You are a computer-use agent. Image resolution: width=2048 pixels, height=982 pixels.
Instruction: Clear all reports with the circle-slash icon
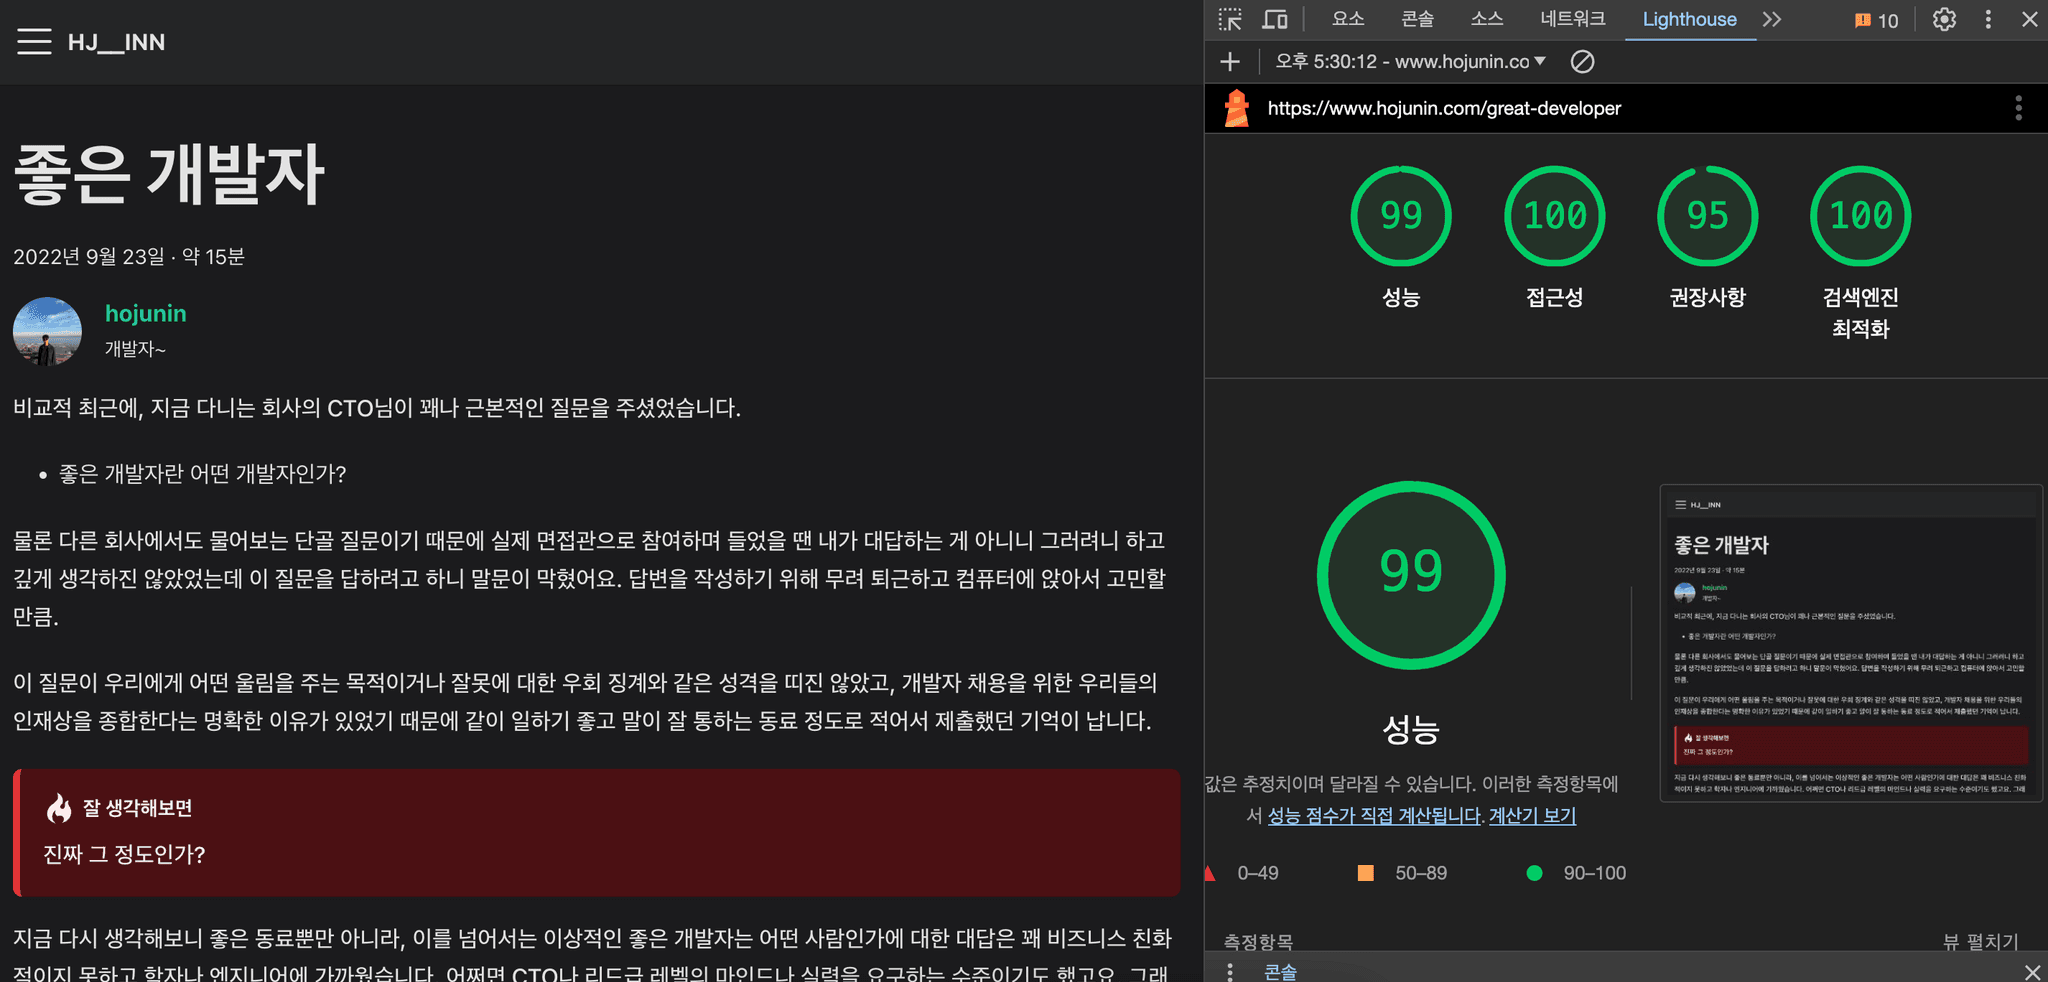click(x=1582, y=62)
